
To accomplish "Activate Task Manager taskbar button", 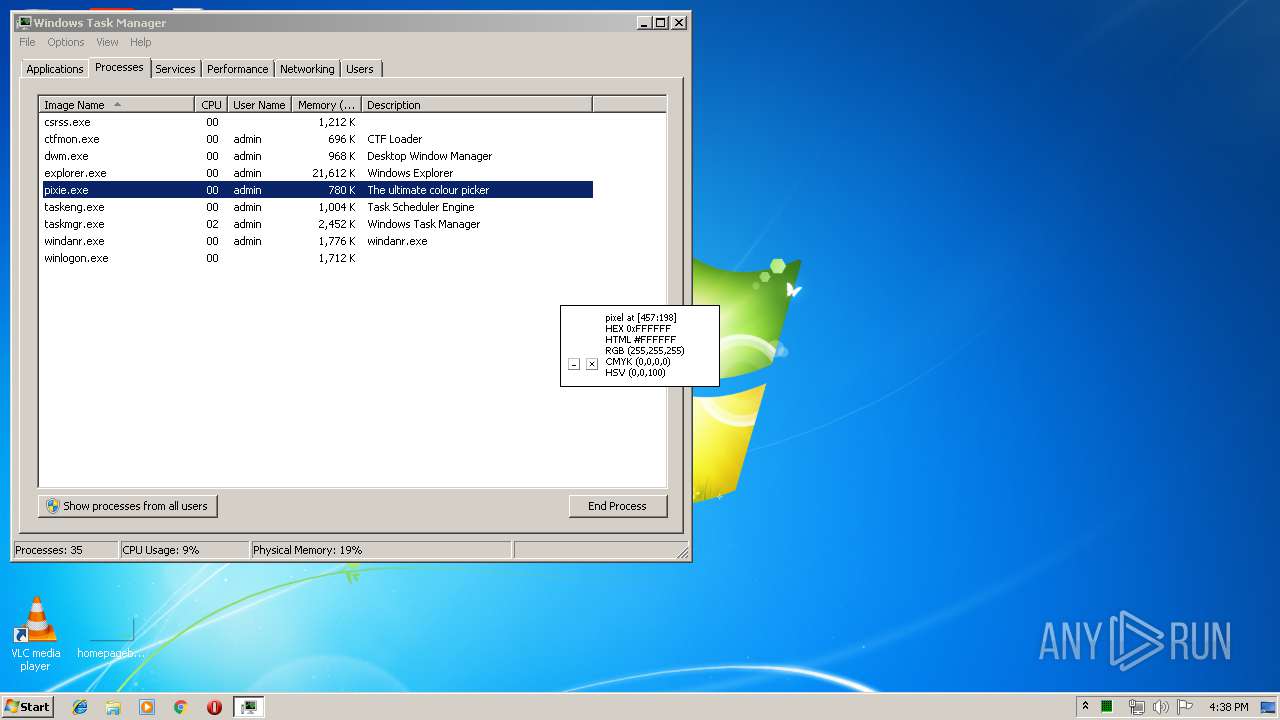I will coord(248,707).
